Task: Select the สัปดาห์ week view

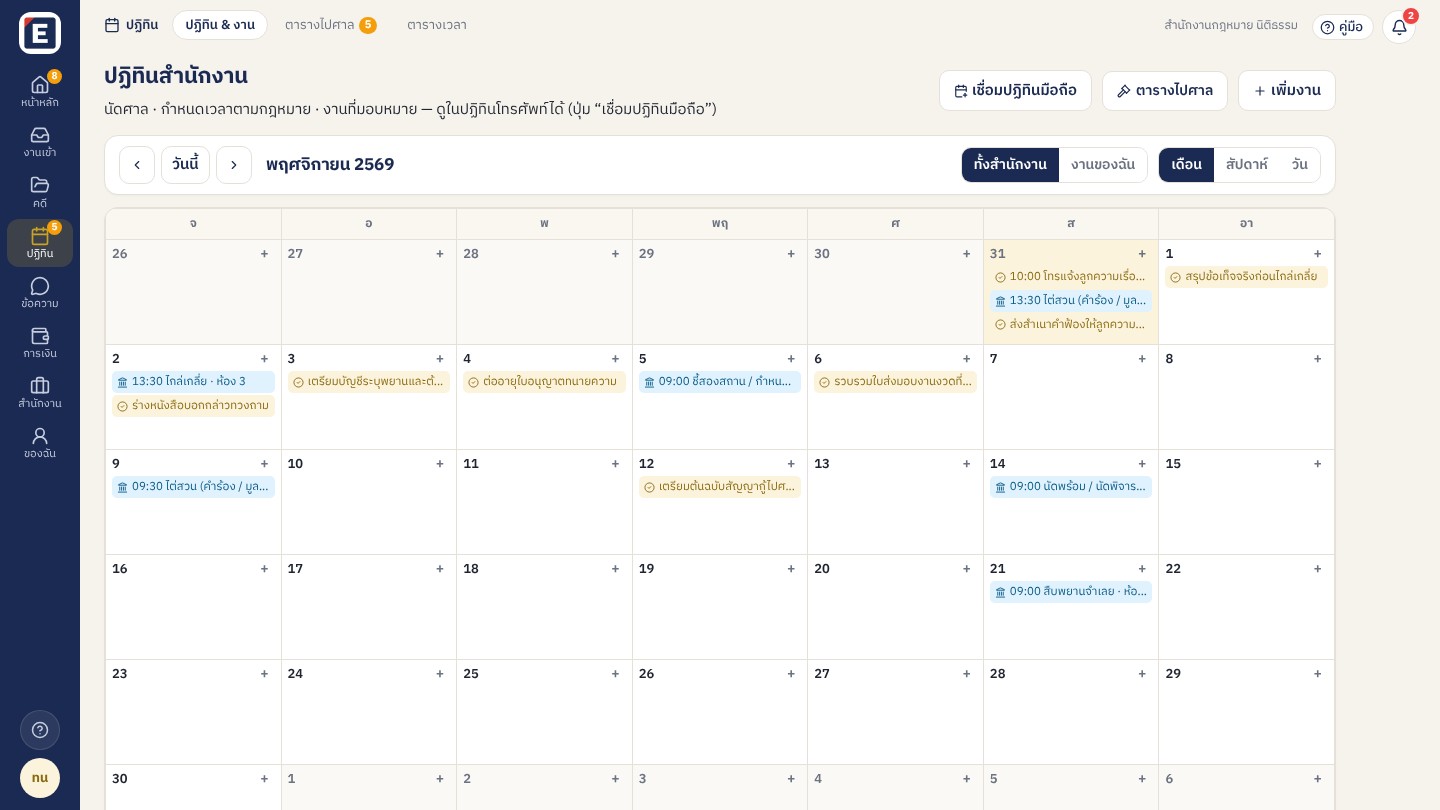Action: click(1246, 165)
